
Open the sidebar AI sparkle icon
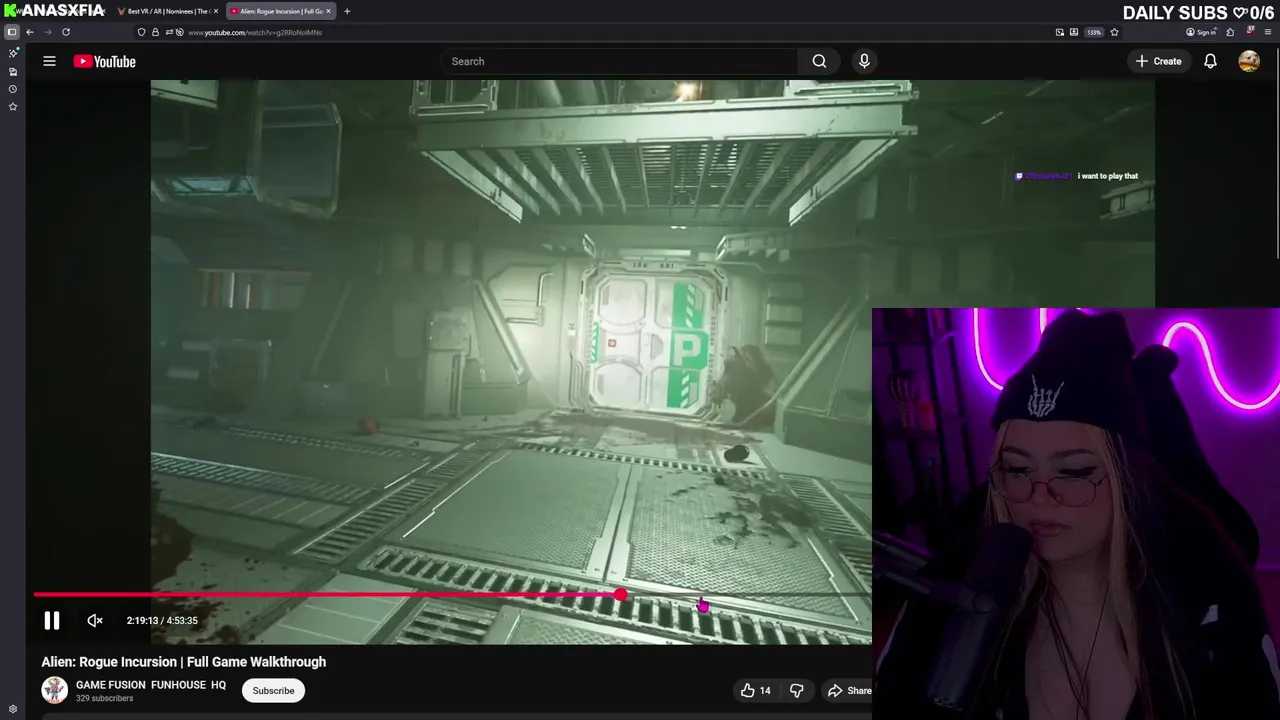(x=13, y=53)
